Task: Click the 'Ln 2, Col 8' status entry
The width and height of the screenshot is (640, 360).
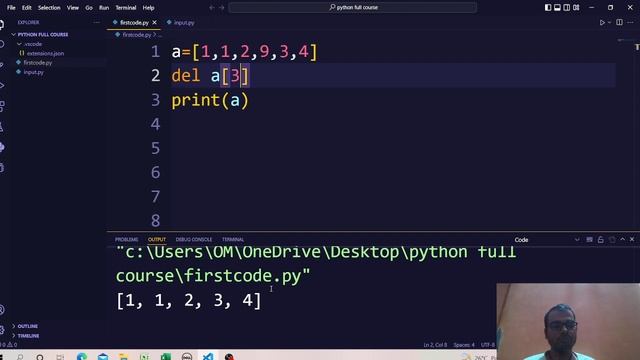Action: click(x=435, y=345)
